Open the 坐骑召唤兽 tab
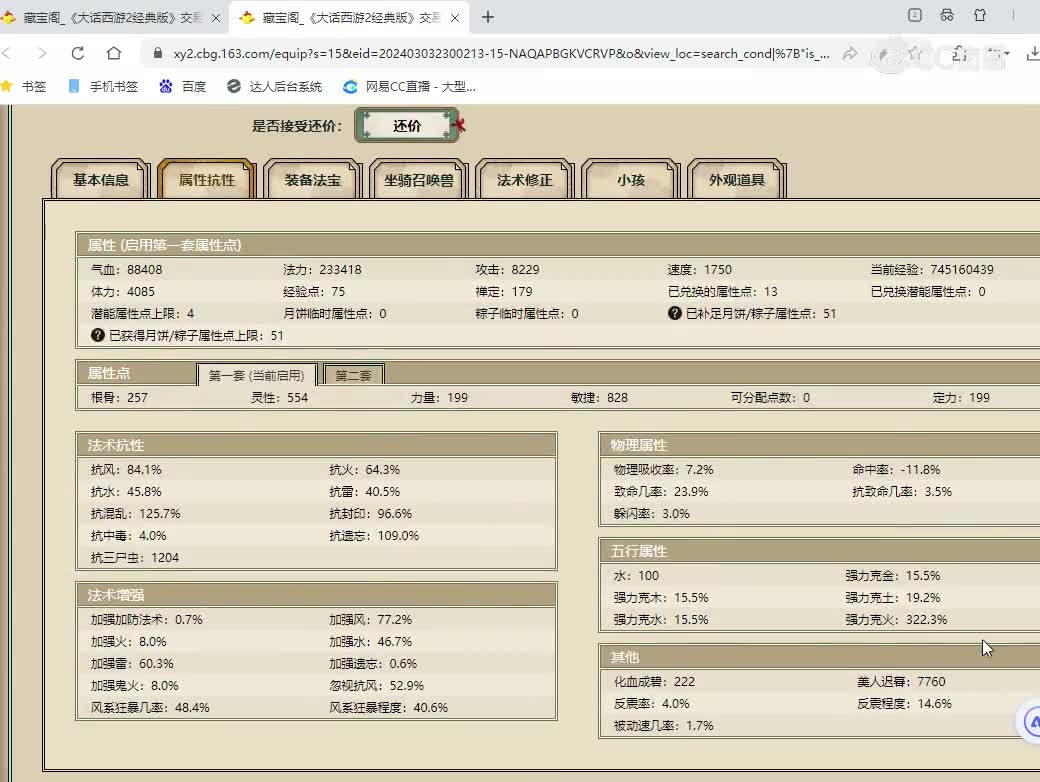This screenshot has width=1040, height=782. click(419, 180)
